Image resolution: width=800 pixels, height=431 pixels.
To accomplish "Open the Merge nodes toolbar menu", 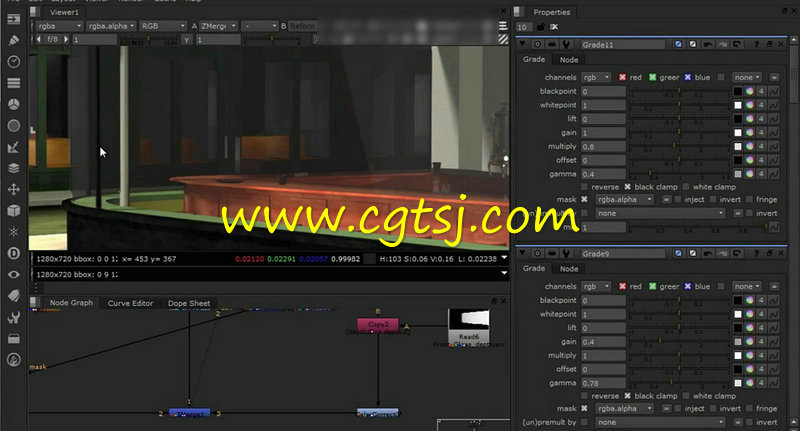I will [x=14, y=168].
